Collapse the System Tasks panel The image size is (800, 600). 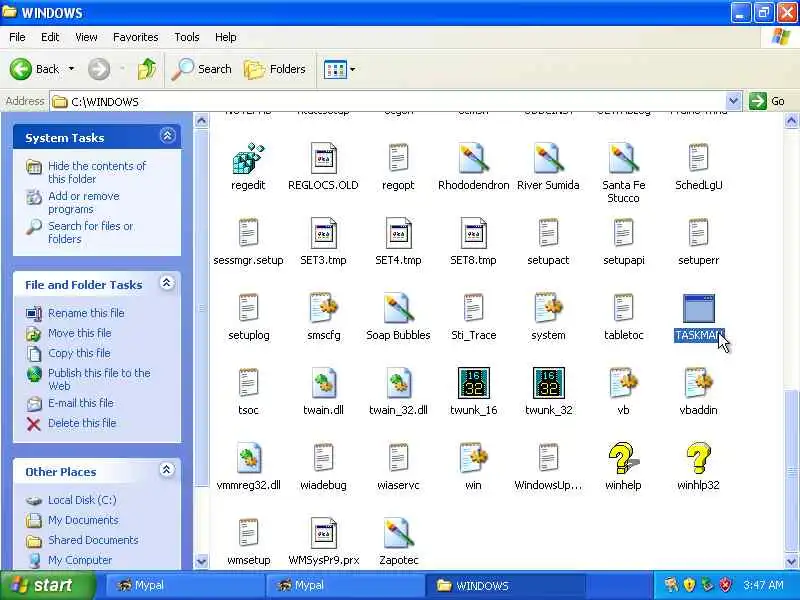tap(167, 136)
